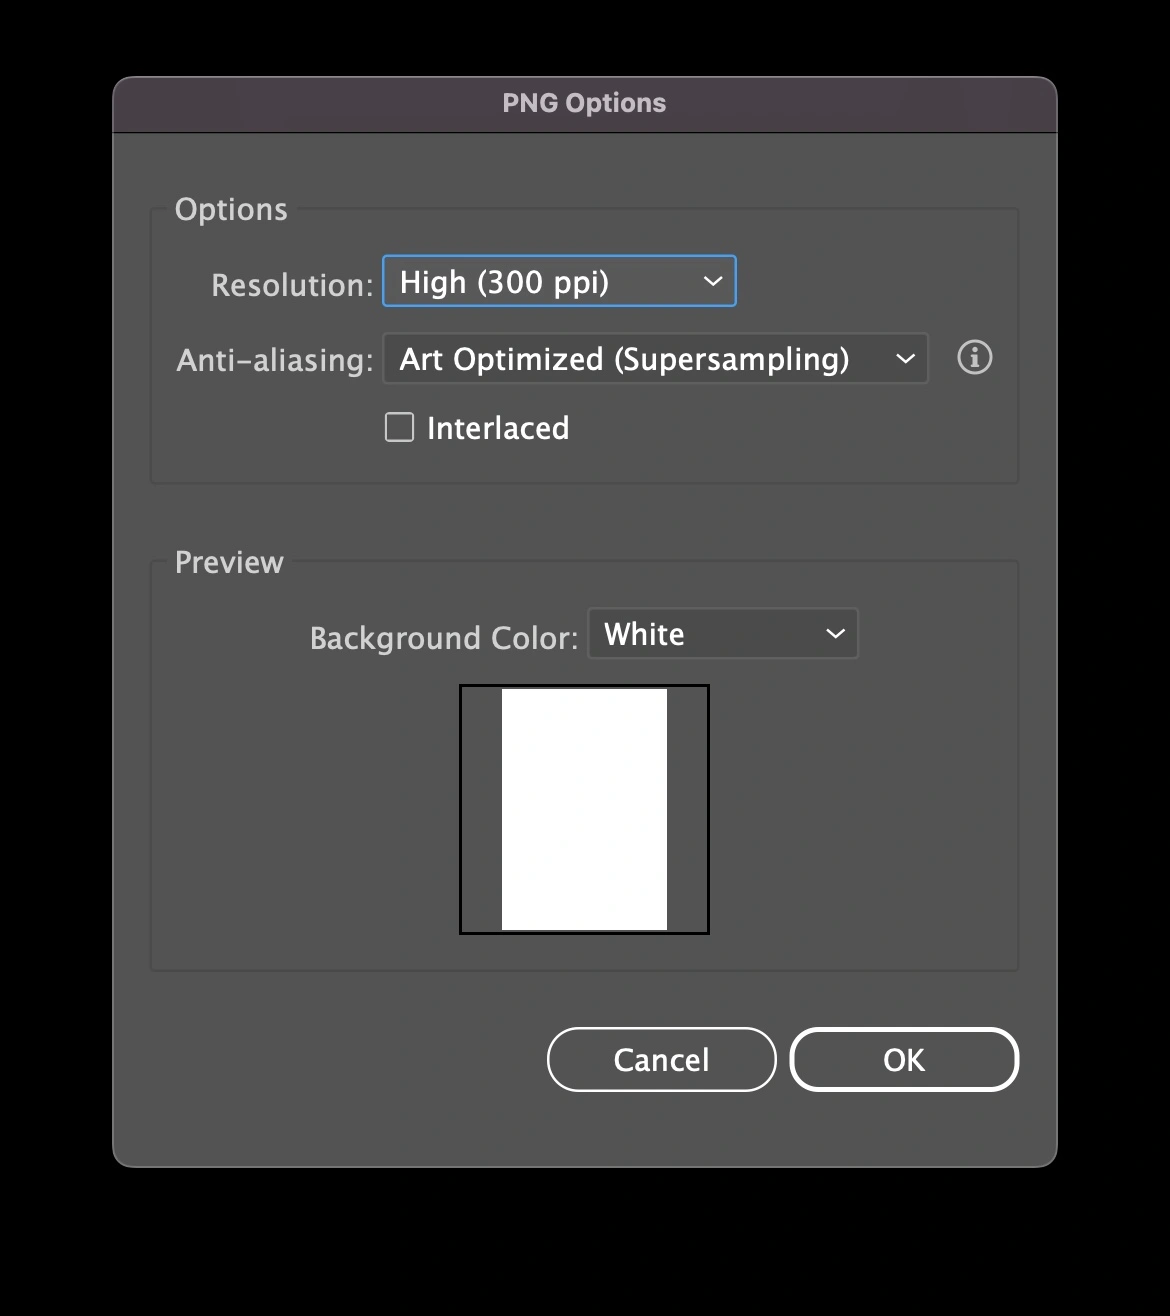
Task: Expand the Background Color dropdown
Action: 722,634
